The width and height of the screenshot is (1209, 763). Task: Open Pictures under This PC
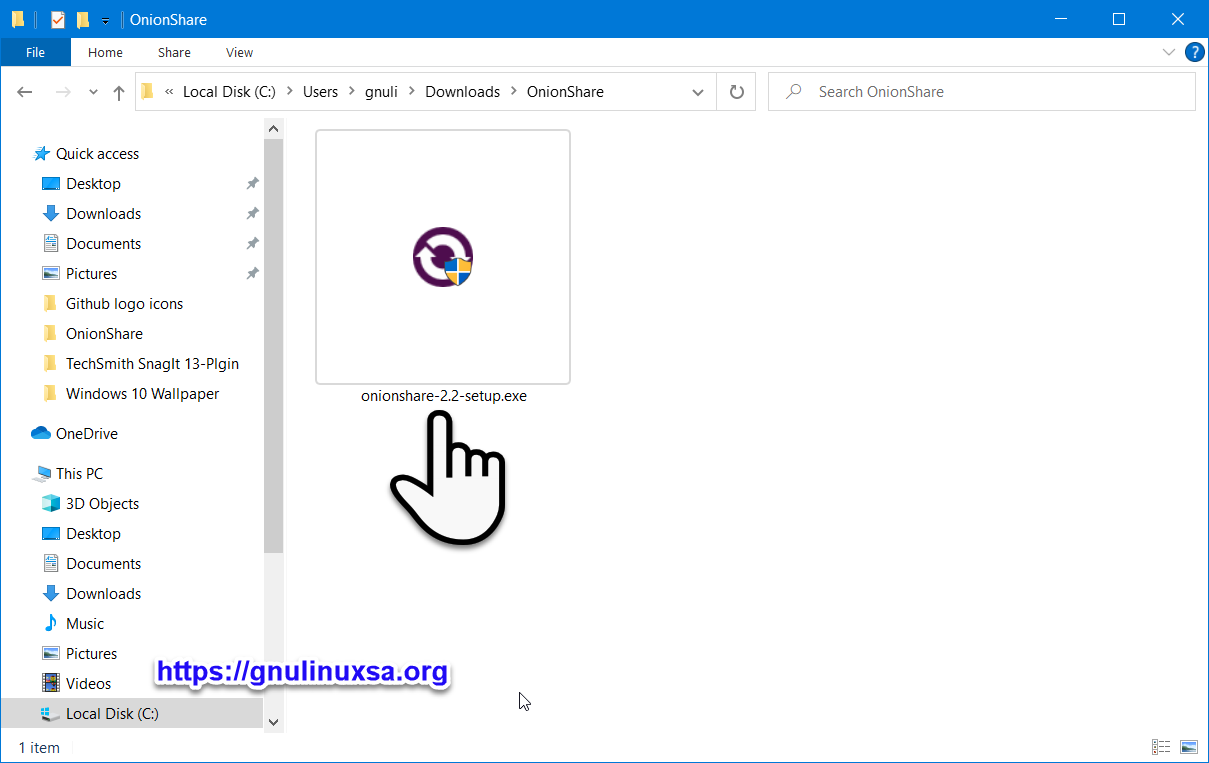[x=91, y=654]
